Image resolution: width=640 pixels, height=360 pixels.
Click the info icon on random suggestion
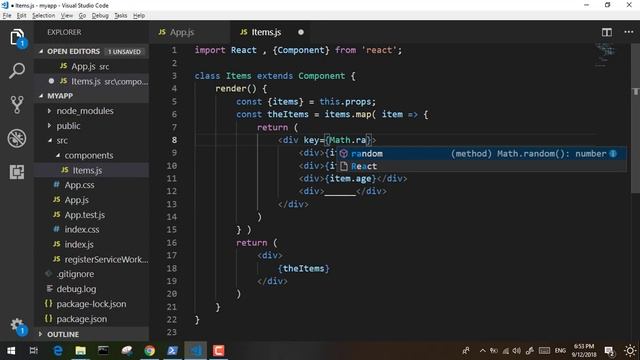tap(613, 153)
